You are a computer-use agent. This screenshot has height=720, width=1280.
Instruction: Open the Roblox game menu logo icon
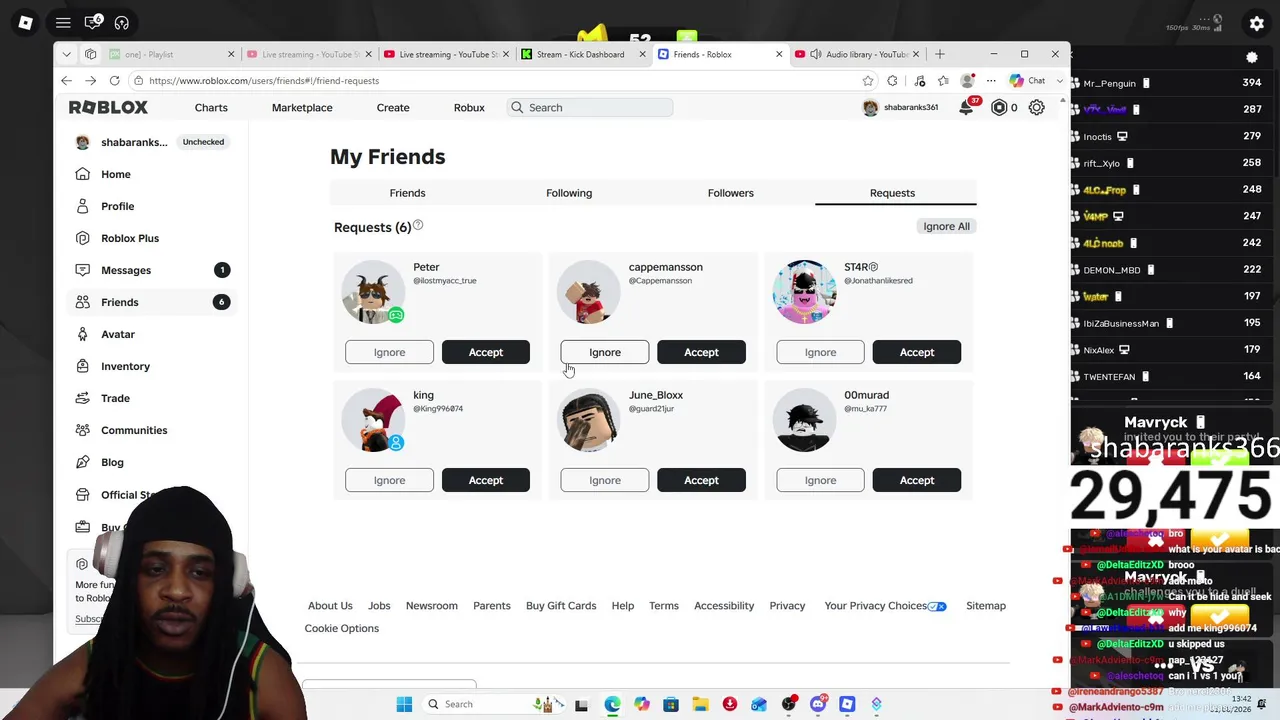(x=25, y=22)
